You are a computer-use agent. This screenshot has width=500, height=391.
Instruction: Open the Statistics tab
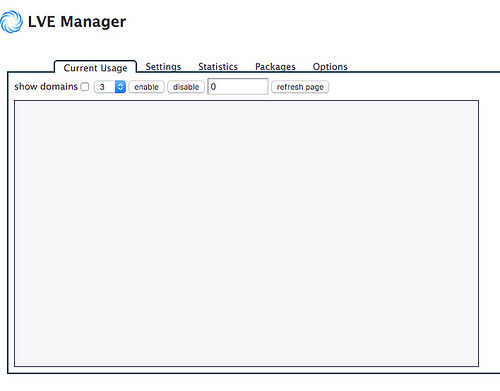click(218, 67)
